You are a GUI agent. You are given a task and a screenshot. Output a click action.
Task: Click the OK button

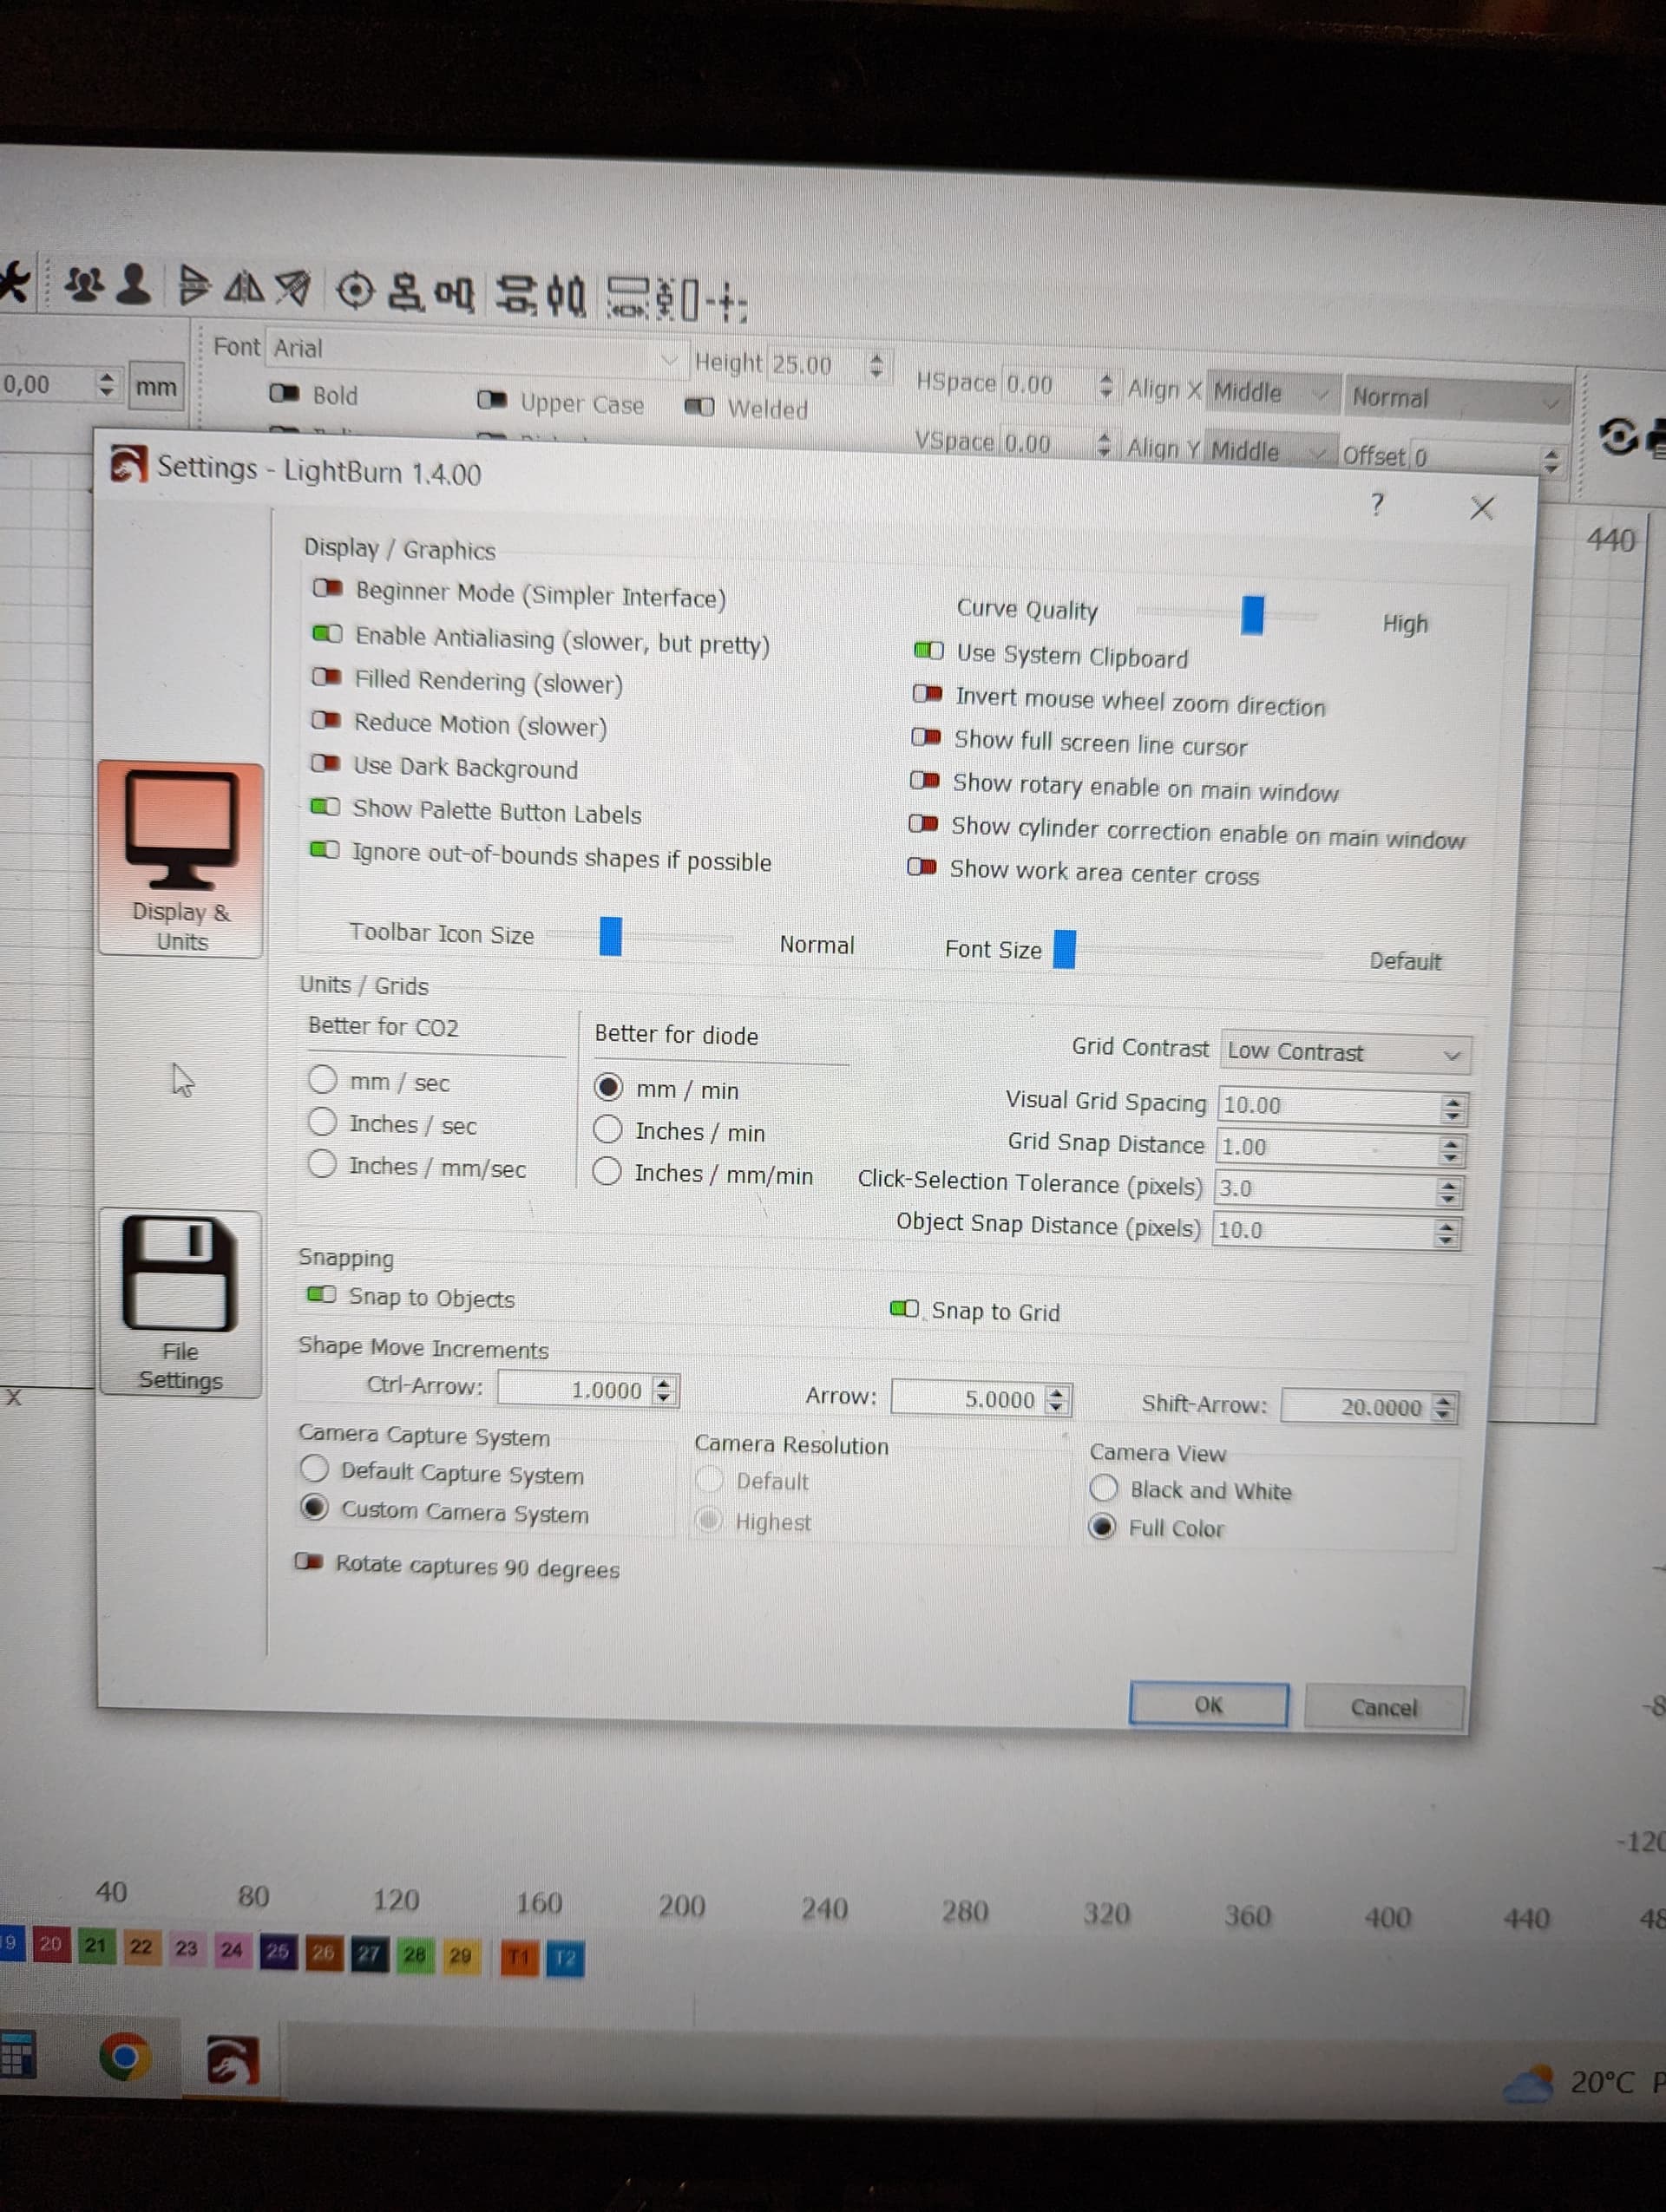(x=1208, y=1704)
